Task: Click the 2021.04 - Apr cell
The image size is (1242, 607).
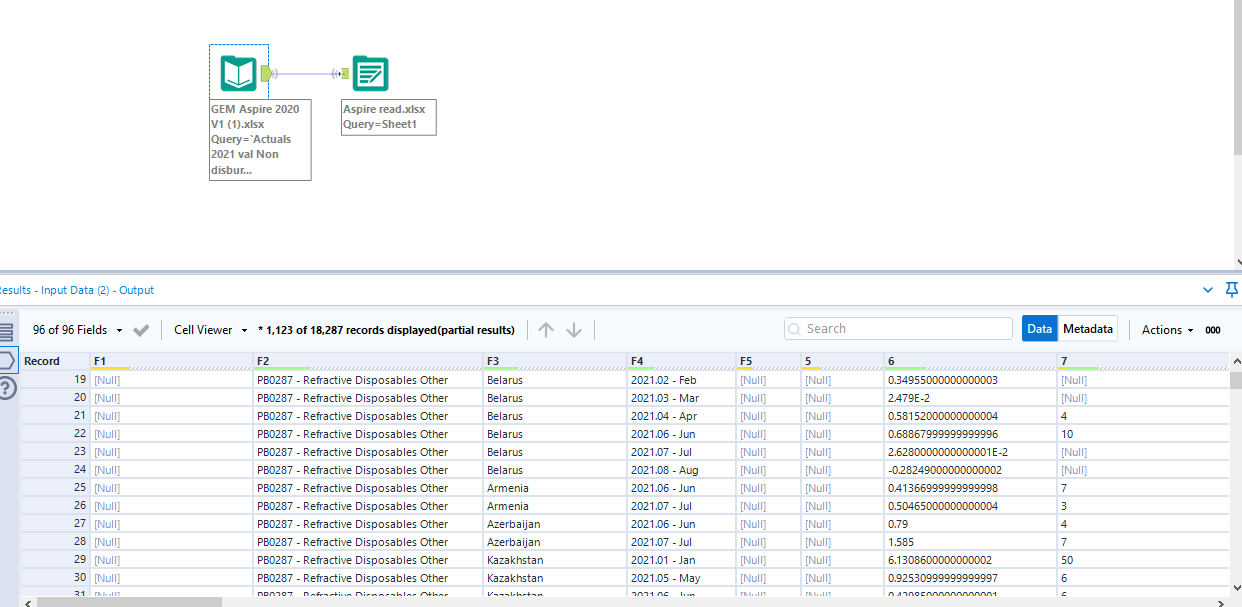Action: pos(680,416)
